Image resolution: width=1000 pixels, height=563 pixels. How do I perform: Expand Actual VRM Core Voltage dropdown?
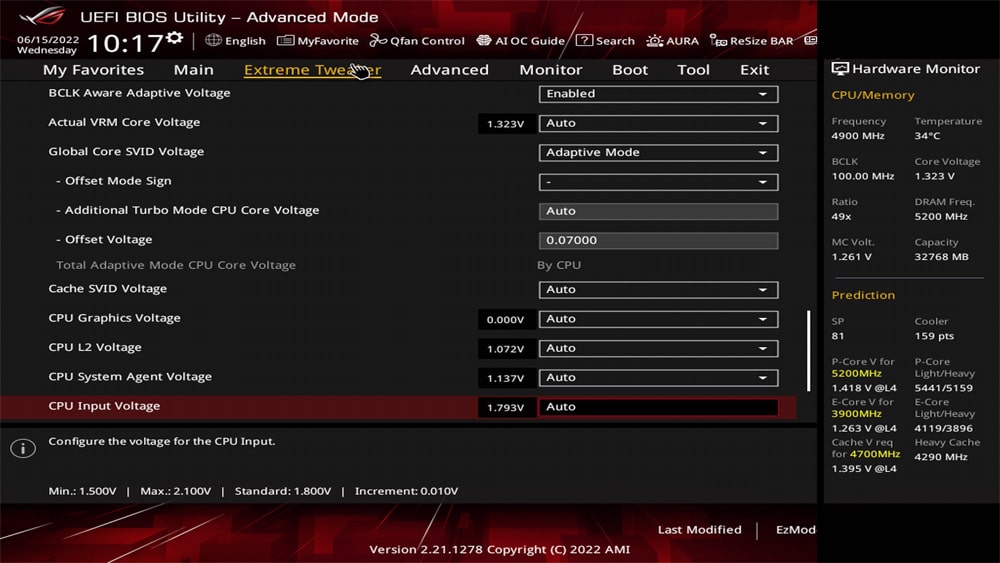[658, 123]
